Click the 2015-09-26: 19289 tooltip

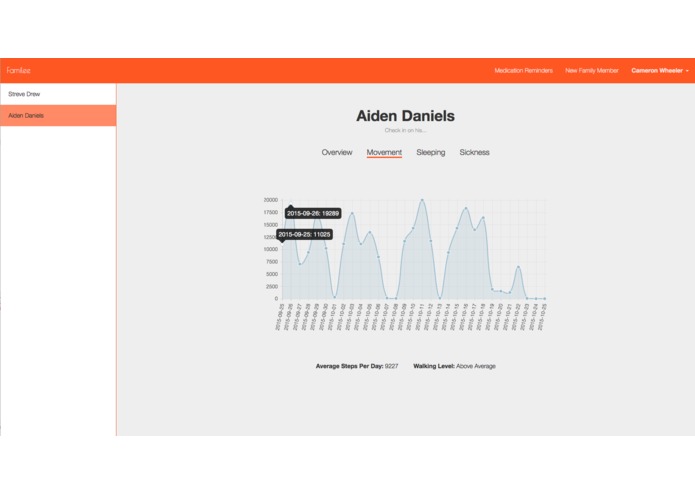(x=313, y=214)
